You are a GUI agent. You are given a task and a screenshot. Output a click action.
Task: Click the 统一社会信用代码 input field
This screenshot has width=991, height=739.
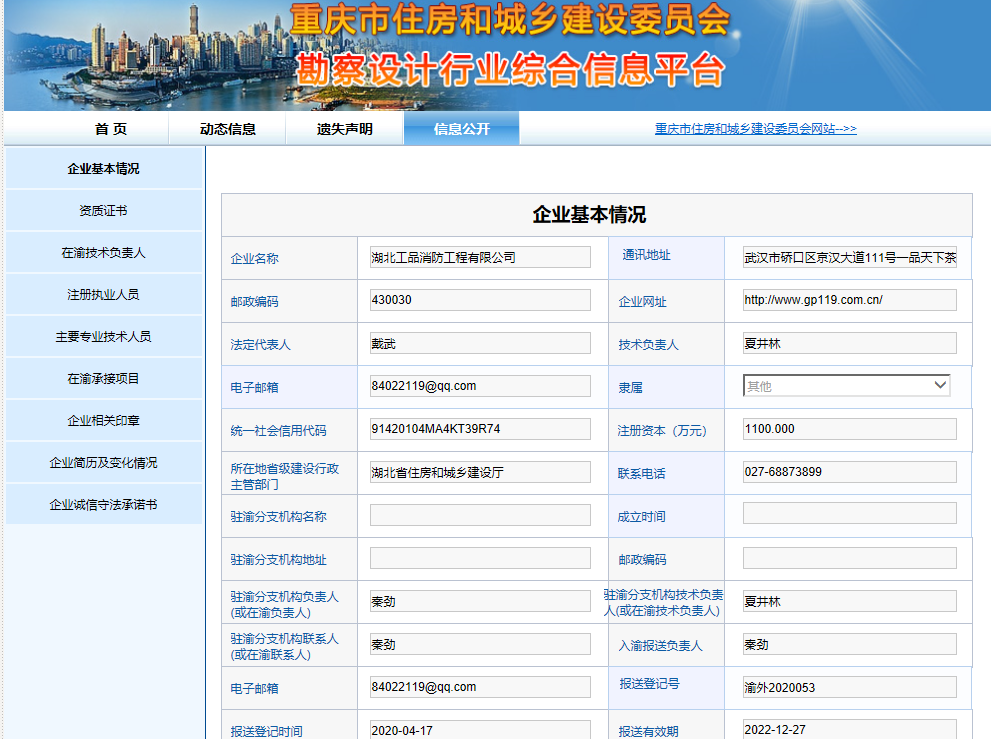tap(480, 429)
